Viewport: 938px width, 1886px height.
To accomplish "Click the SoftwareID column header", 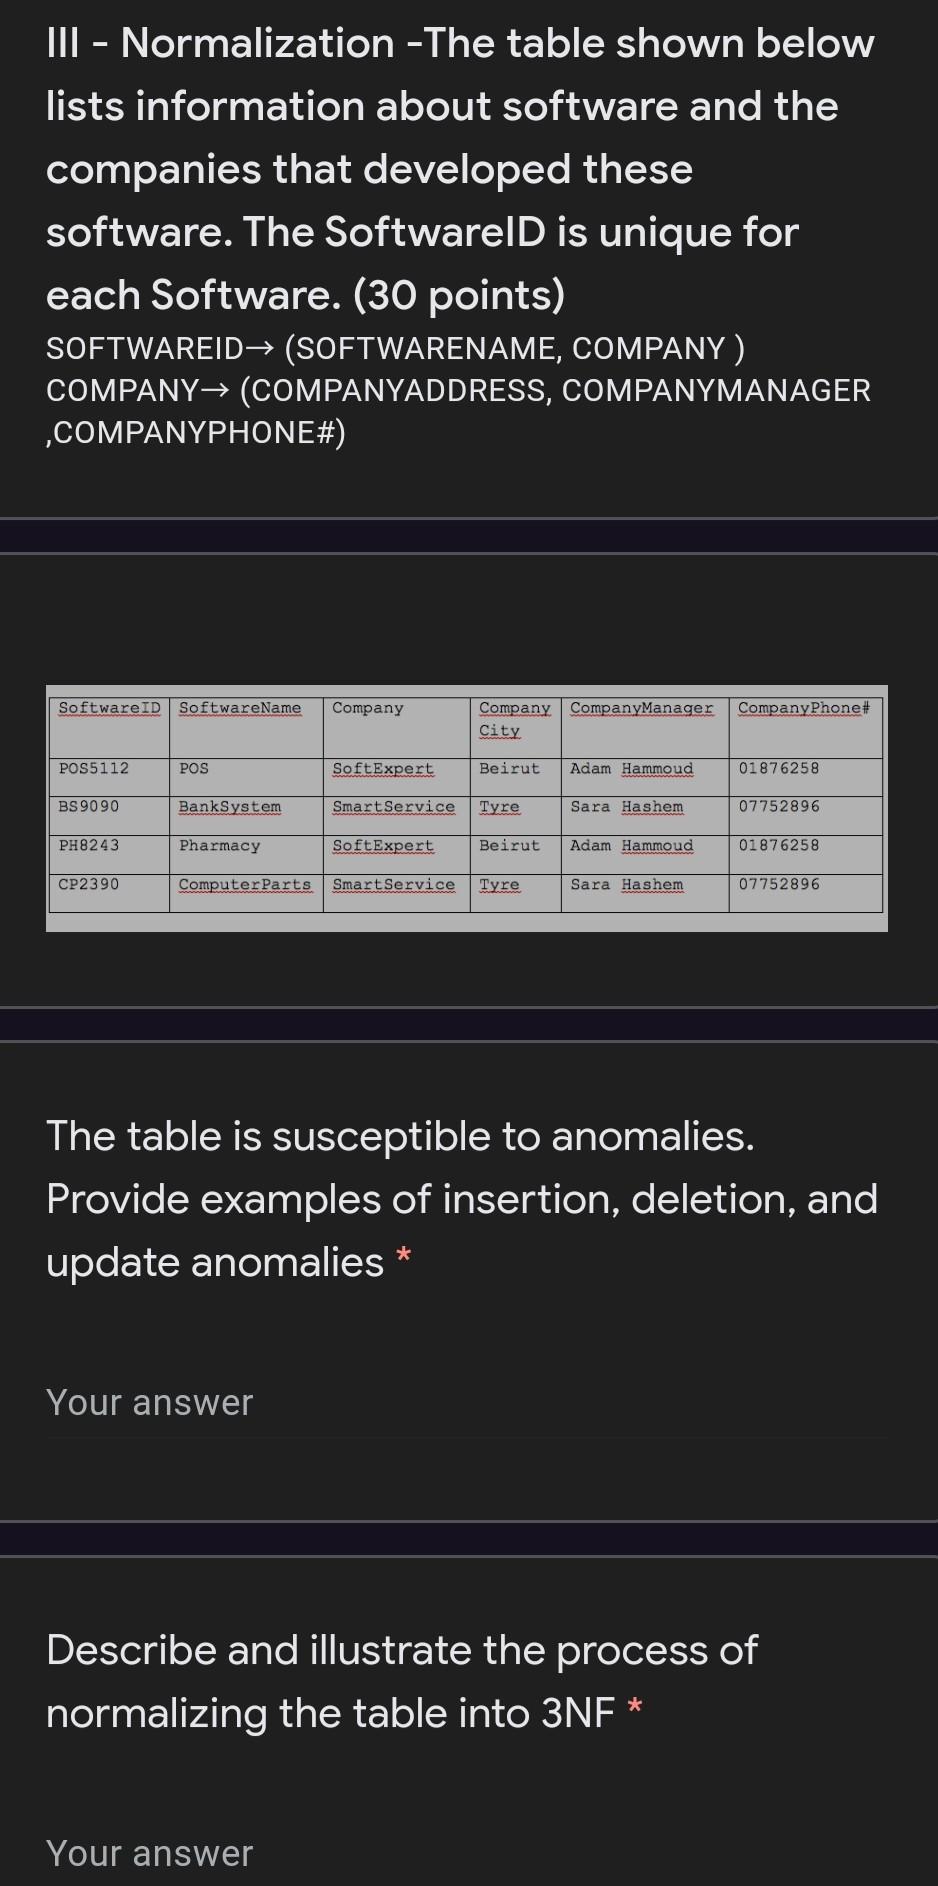I will (x=110, y=708).
